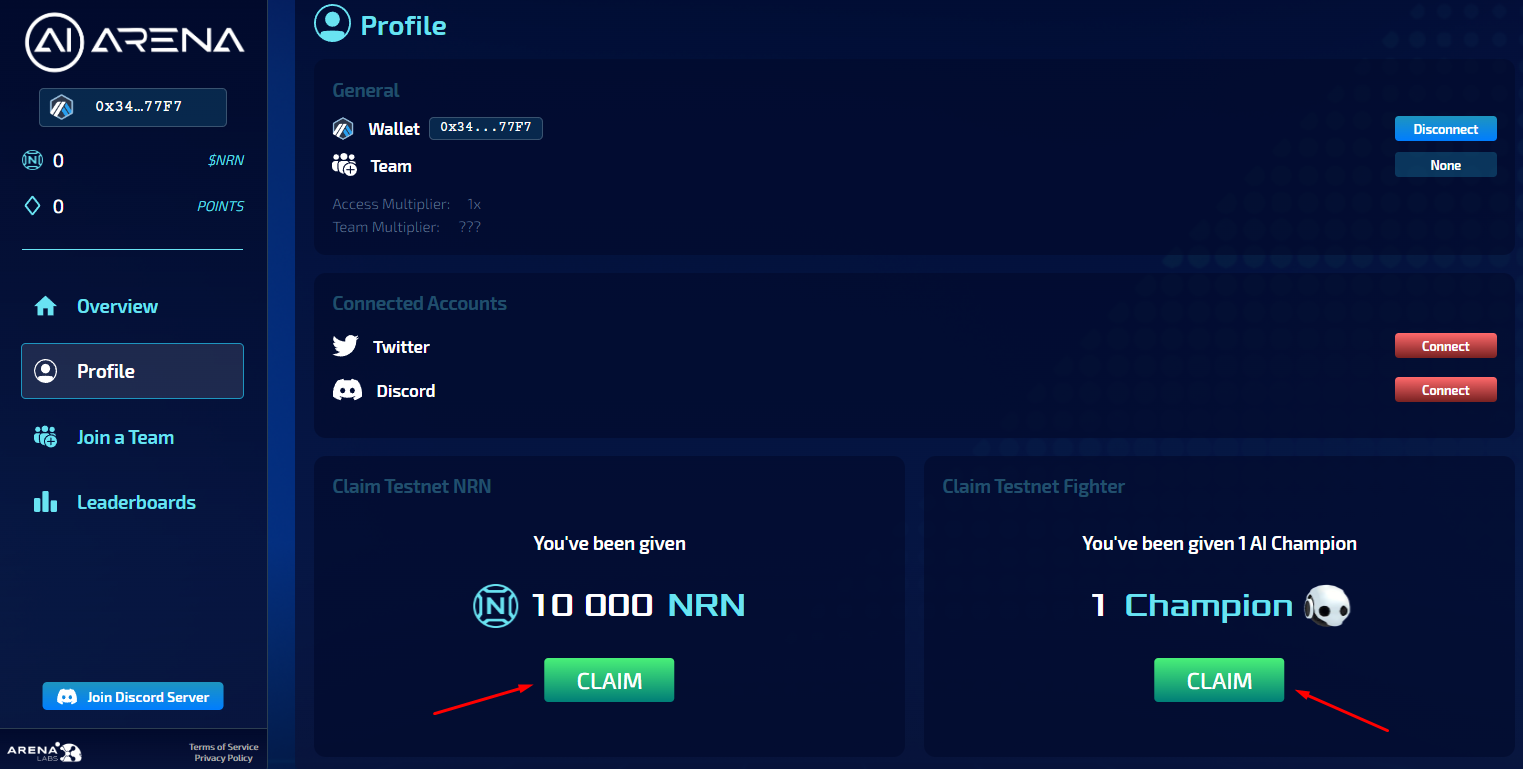The image size is (1523, 769).
Task: Click the General section heading
Action: pos(366,90)
